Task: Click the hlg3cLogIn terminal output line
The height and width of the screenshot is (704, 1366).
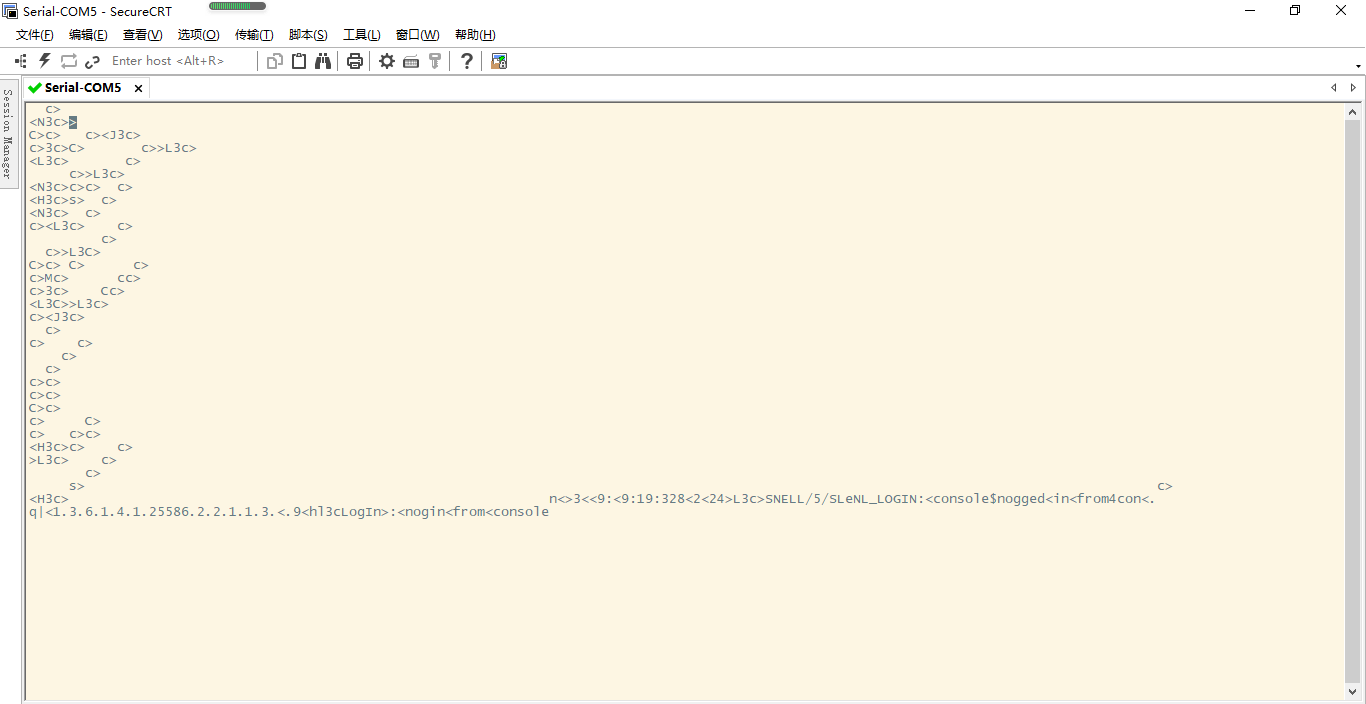Action: click(289, 512)
